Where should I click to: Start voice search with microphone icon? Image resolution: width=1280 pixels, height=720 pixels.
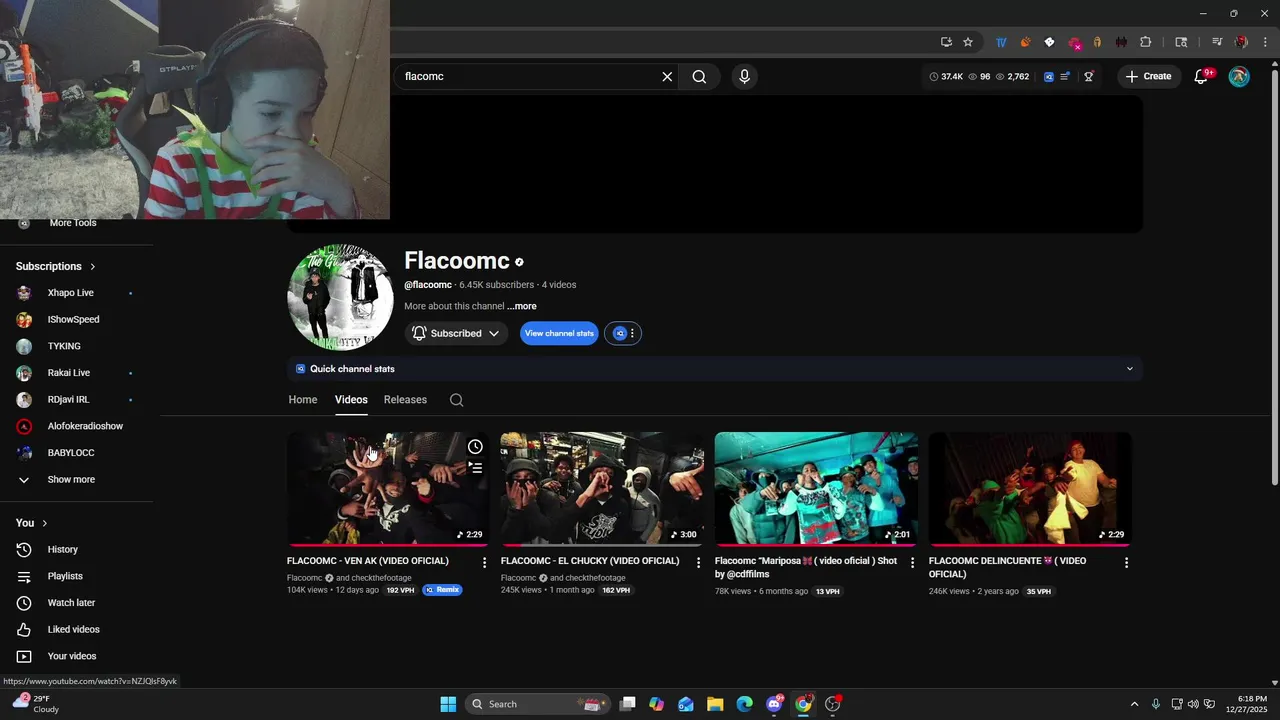[744, 76]
